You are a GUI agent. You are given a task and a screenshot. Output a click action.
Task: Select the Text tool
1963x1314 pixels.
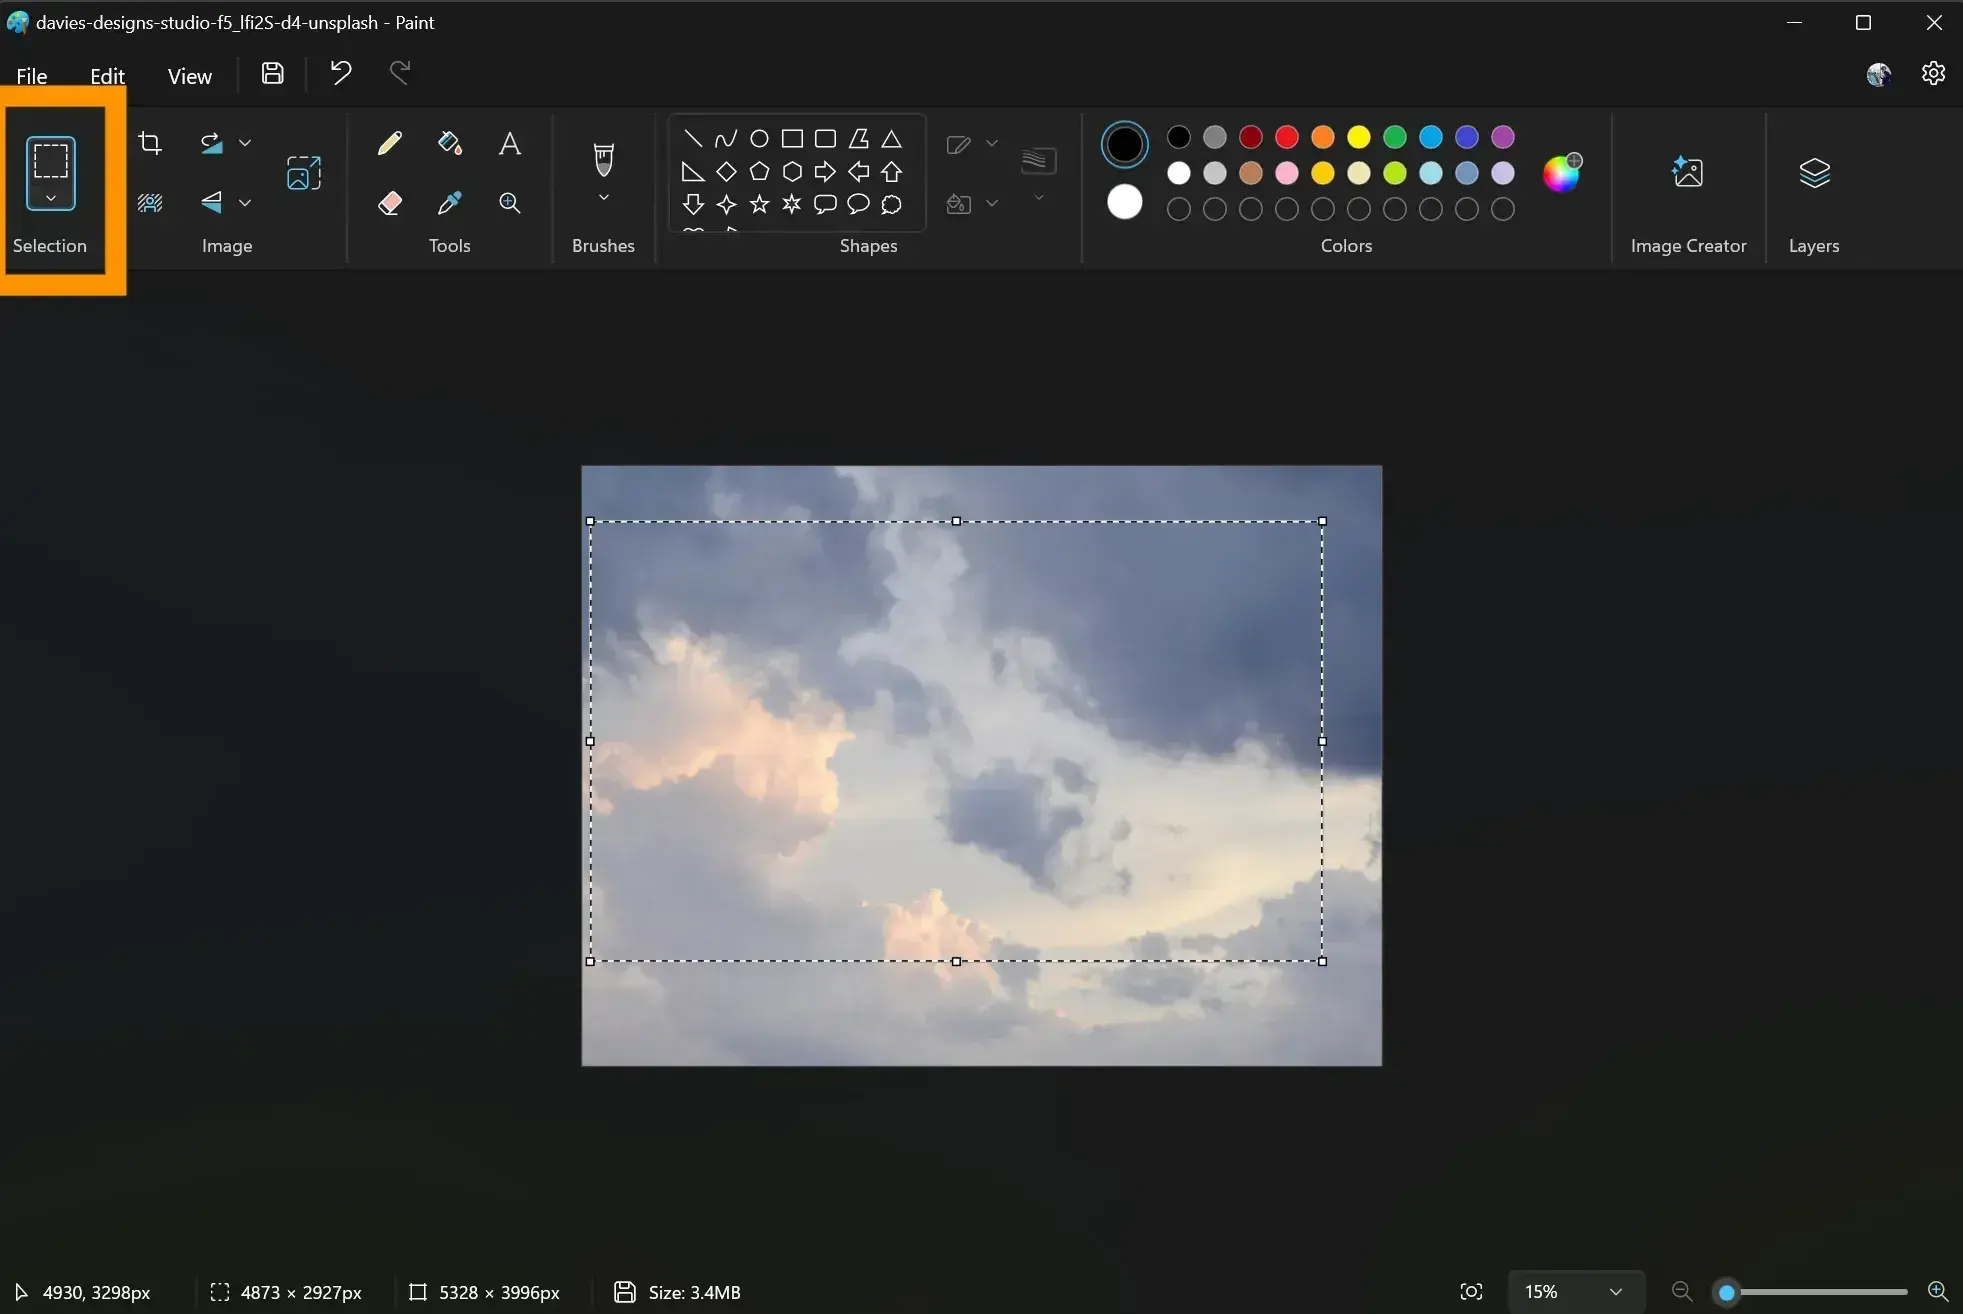click(509, 143)
